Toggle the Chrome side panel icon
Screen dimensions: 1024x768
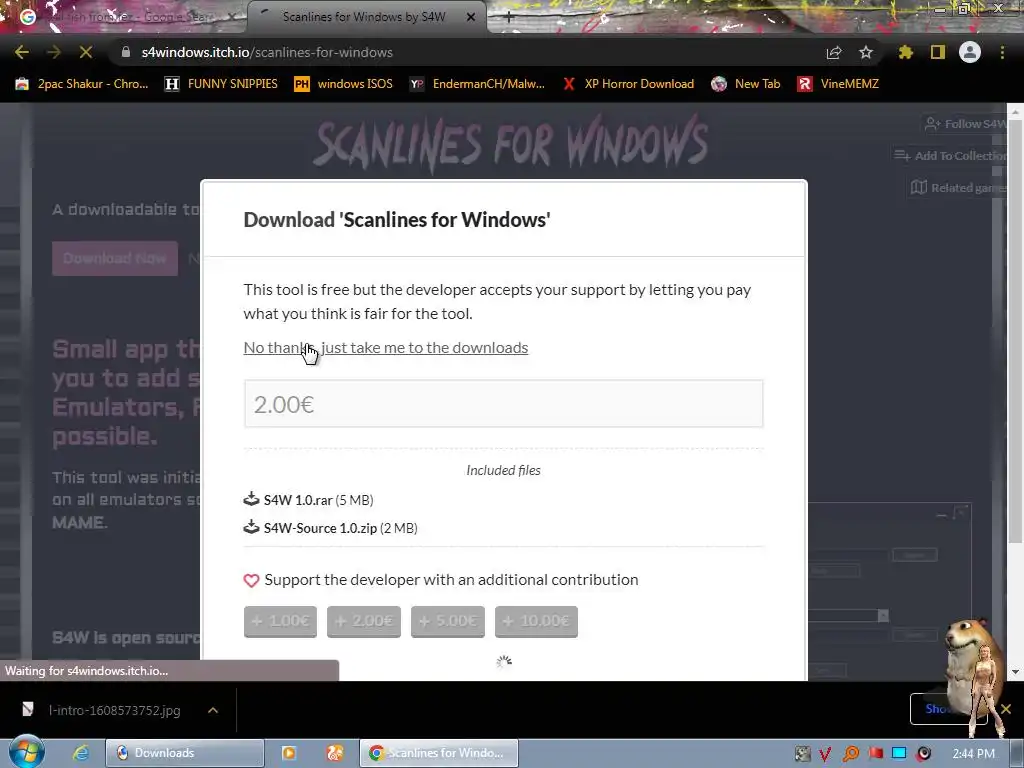[x=938, y=52]
